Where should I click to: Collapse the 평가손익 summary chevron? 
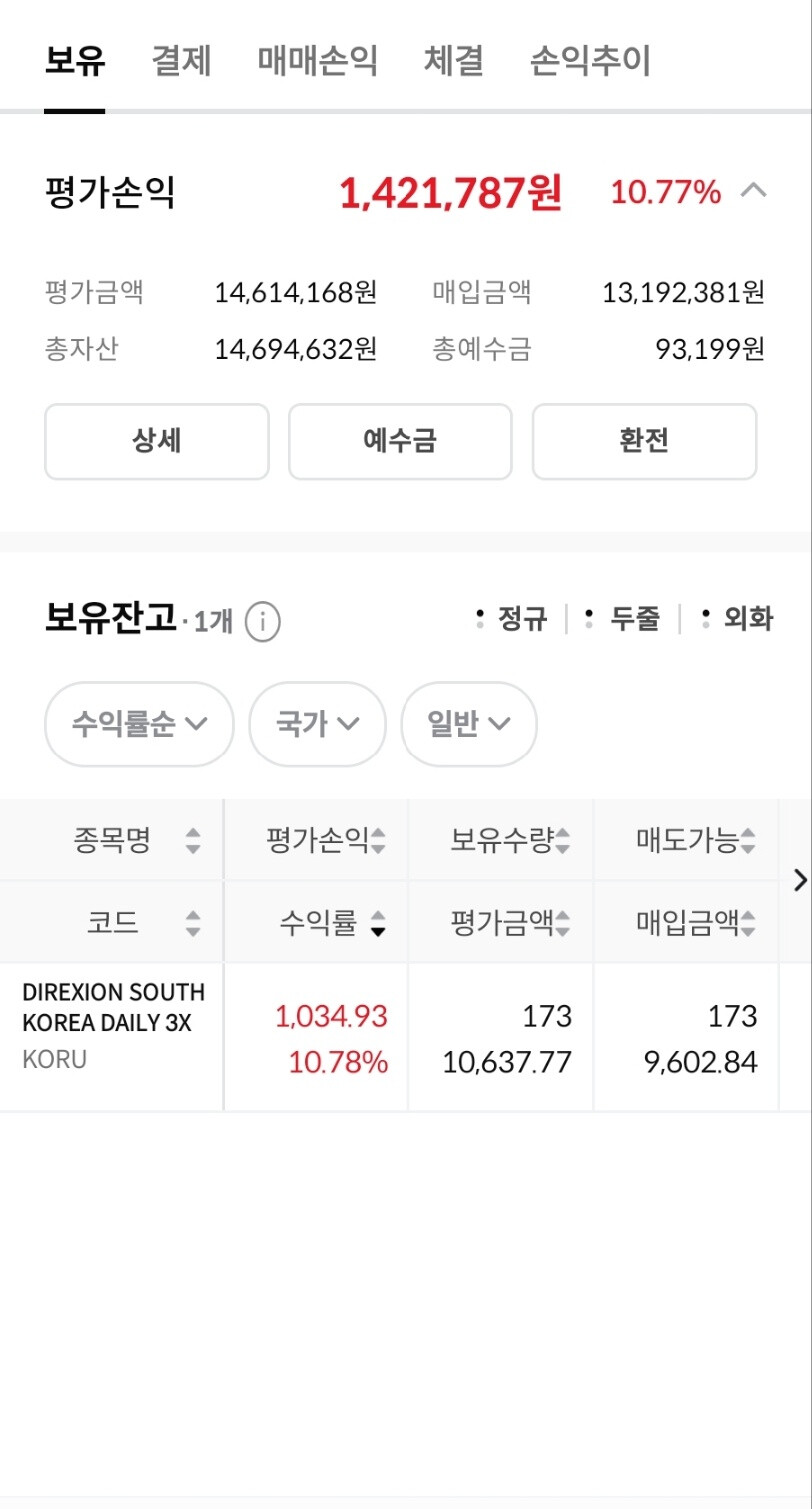tap(753, 191)
